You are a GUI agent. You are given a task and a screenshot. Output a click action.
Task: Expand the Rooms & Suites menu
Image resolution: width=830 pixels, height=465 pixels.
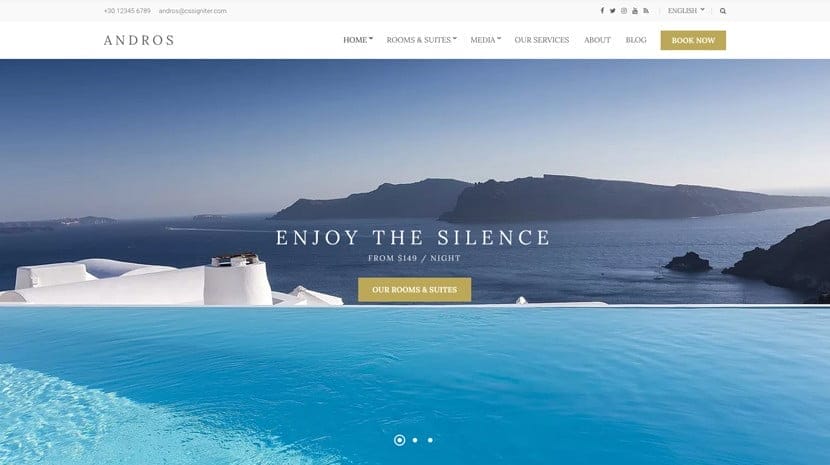point(421,40)
